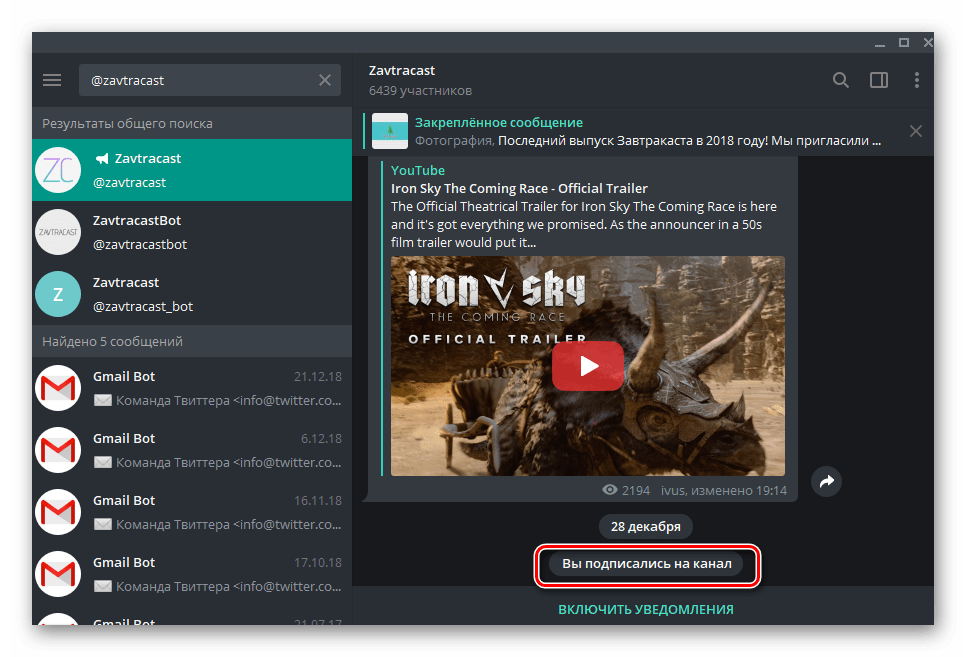Click the 2194 views eye counter
The image size is (966, 657).
626,491
